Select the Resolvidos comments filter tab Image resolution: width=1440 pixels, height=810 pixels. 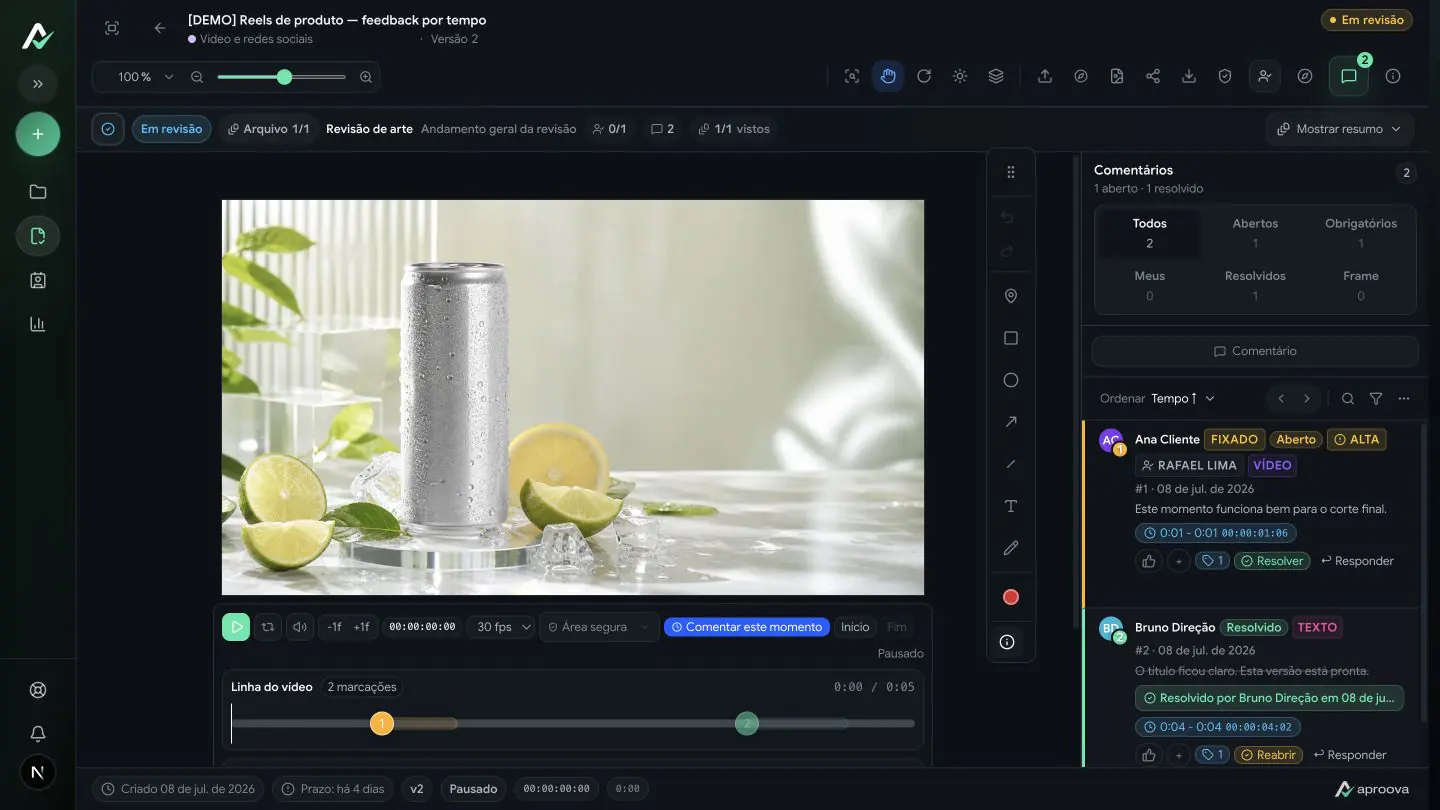click(x=1255, y=285)
